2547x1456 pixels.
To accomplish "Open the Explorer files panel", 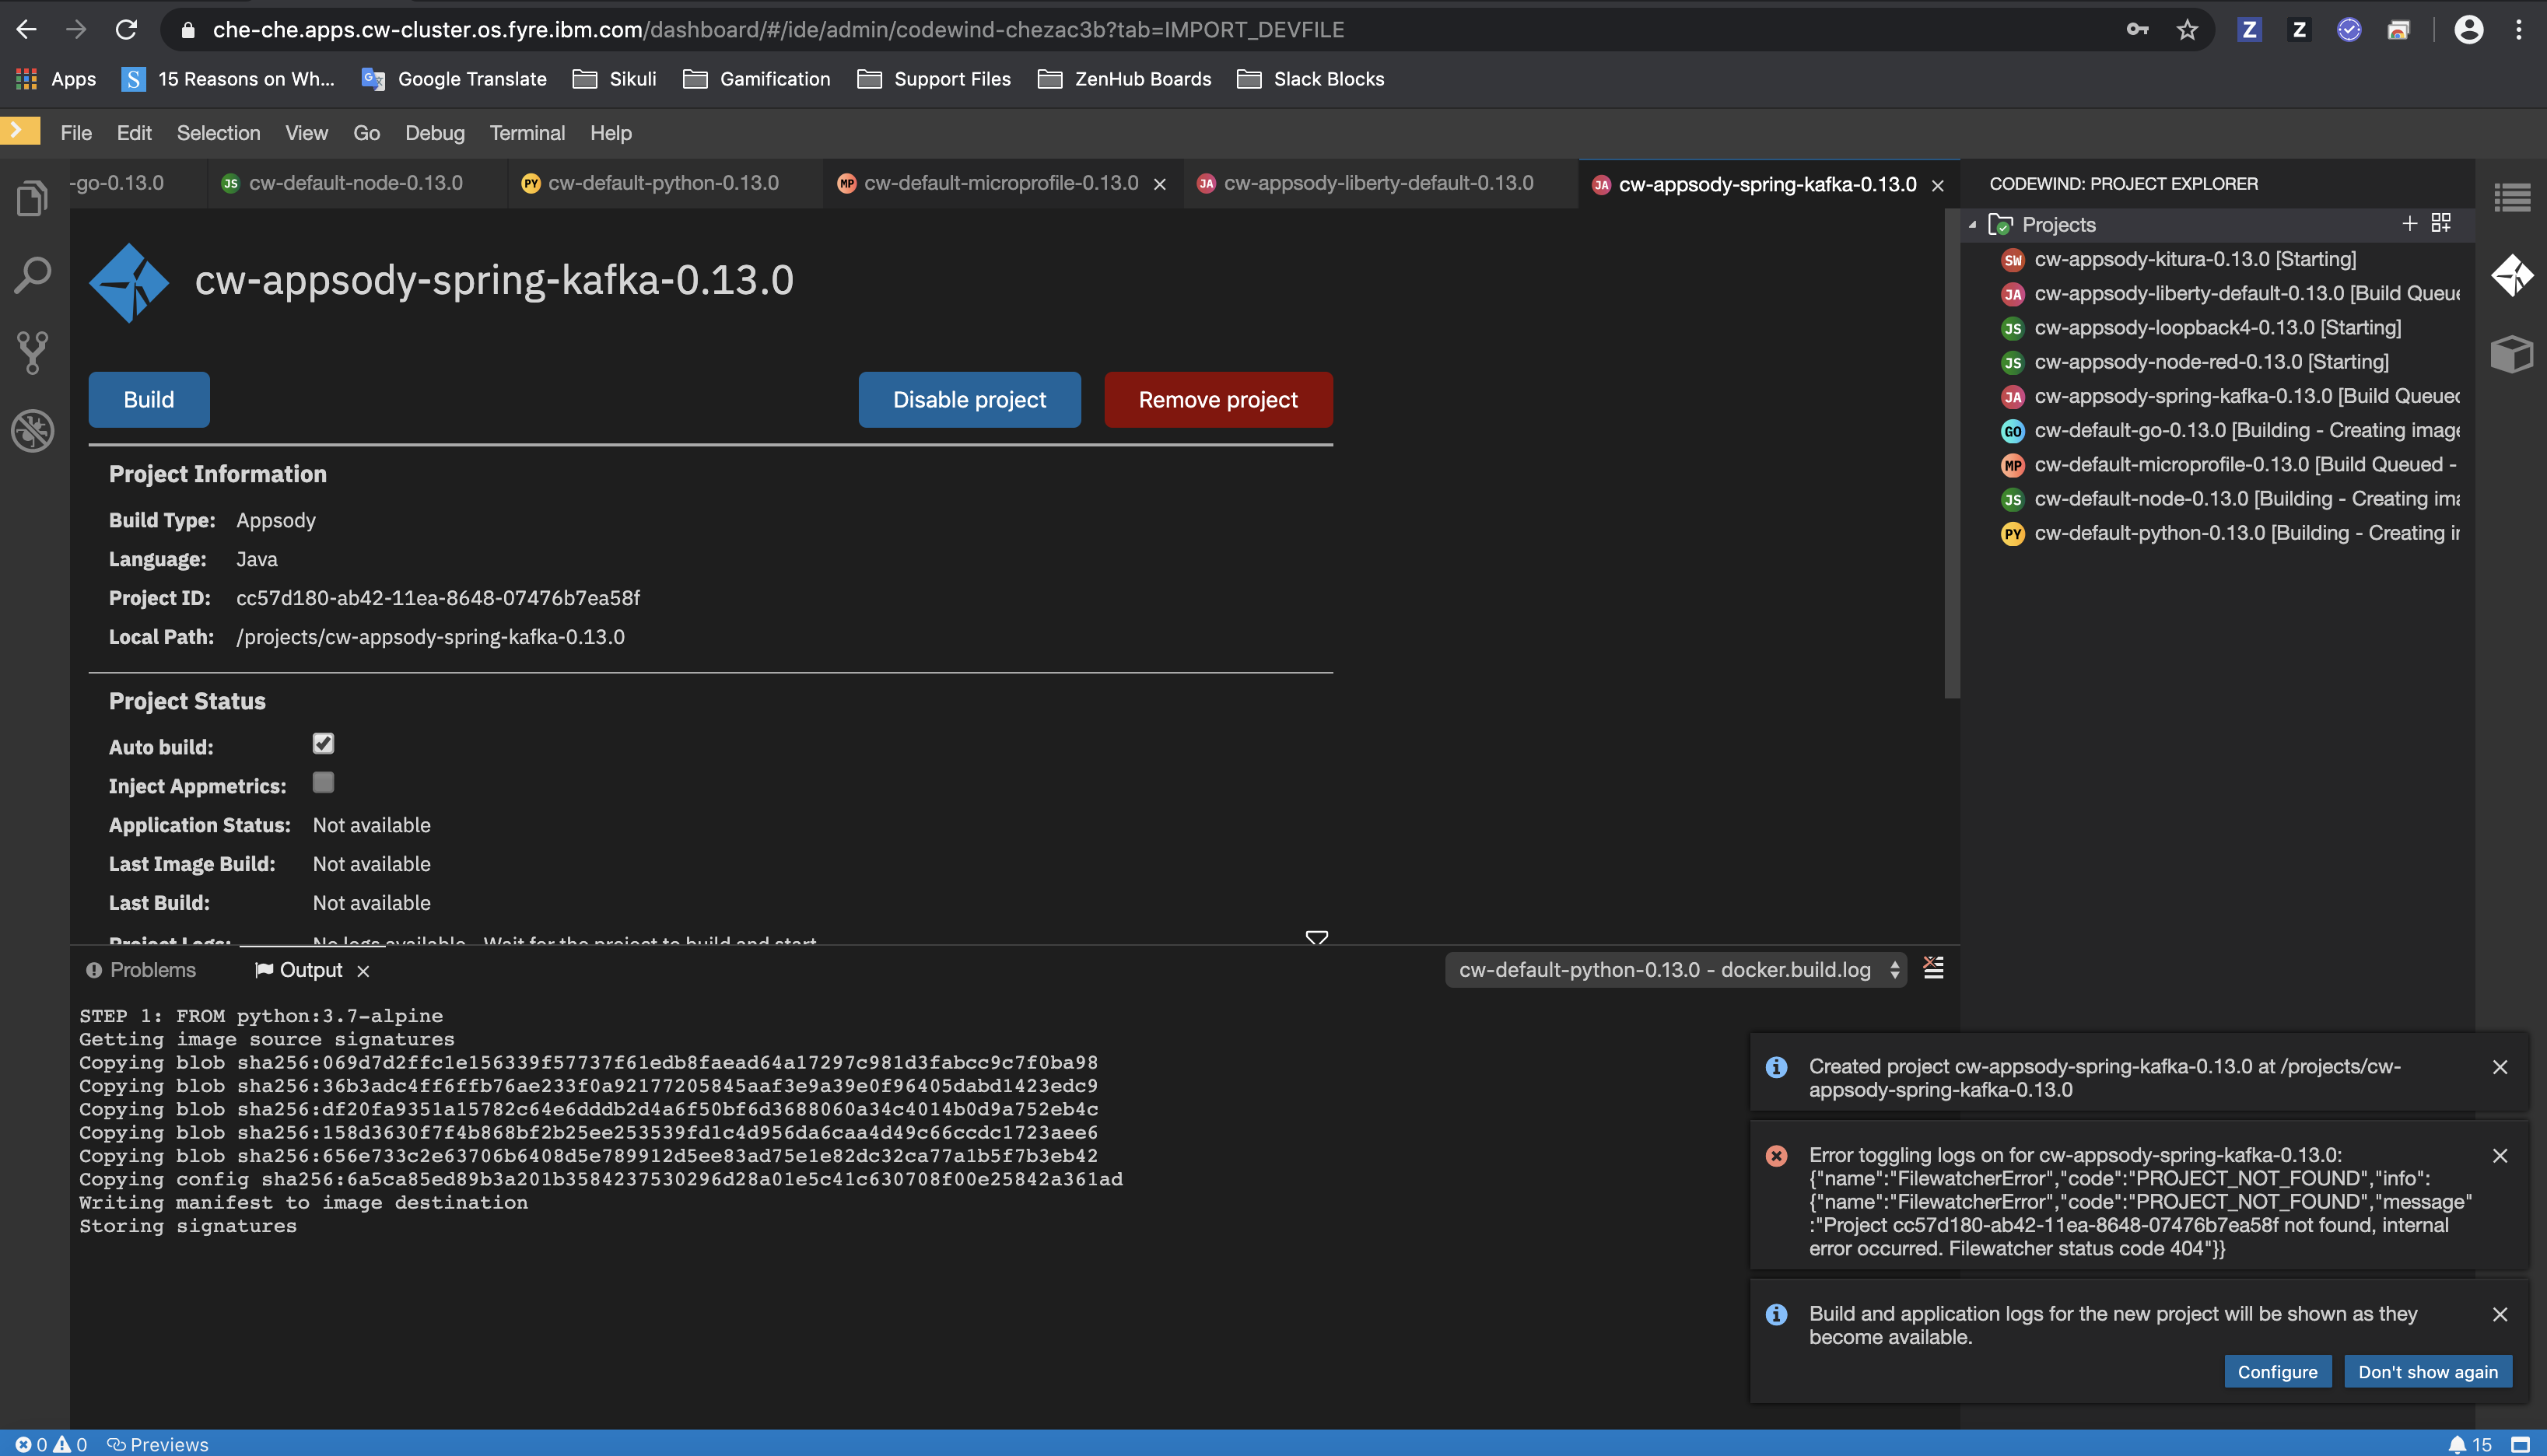I will [x=32, y=197].
